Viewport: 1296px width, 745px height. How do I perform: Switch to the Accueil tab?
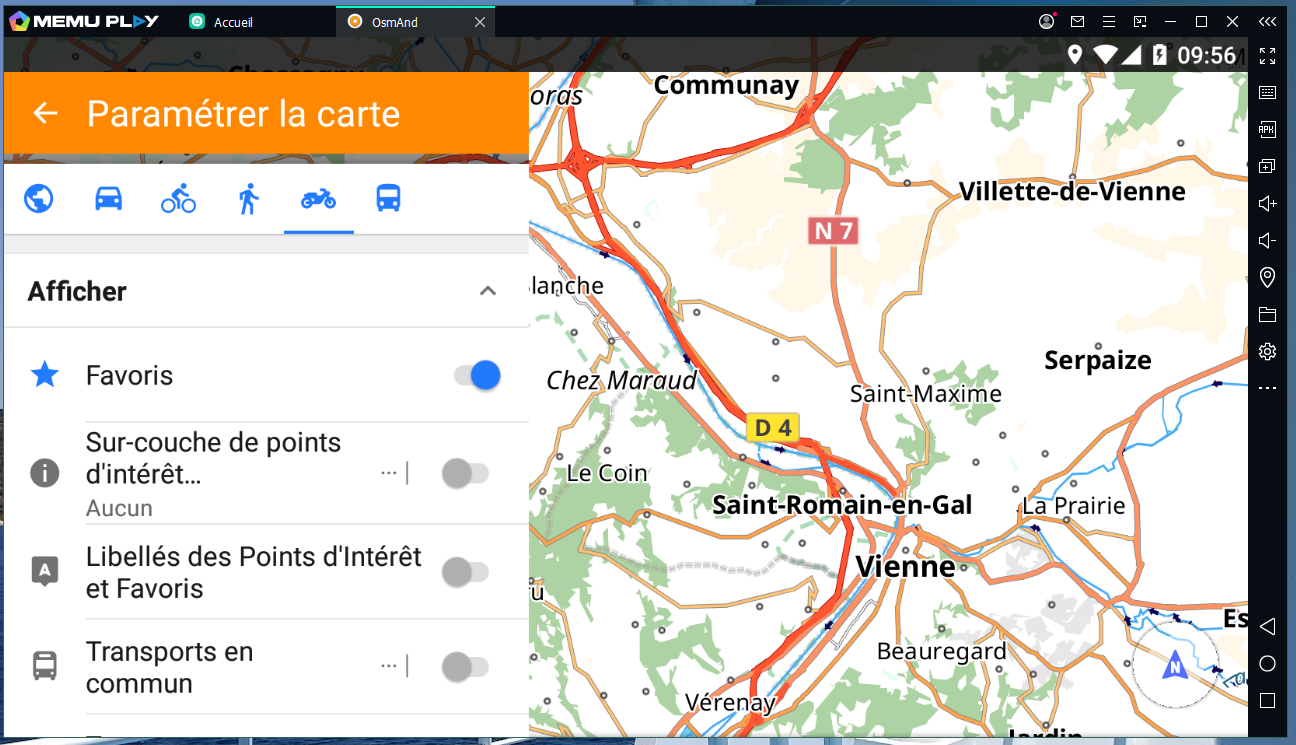coord(233,22)
